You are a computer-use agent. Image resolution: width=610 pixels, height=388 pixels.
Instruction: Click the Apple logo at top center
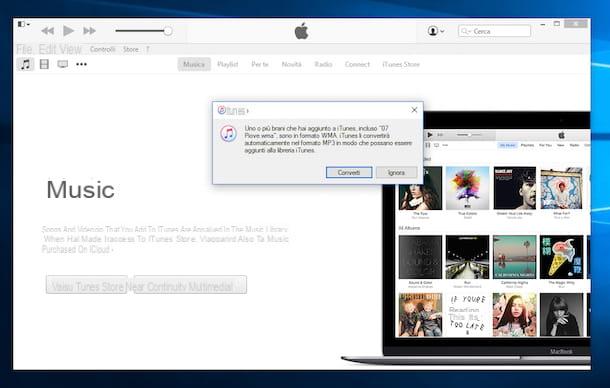[301, 31]
